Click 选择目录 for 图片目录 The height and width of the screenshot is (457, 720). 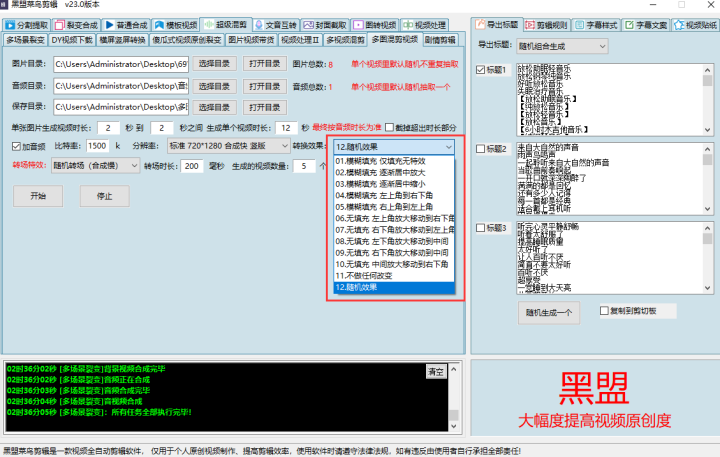[x=214, y=64]
